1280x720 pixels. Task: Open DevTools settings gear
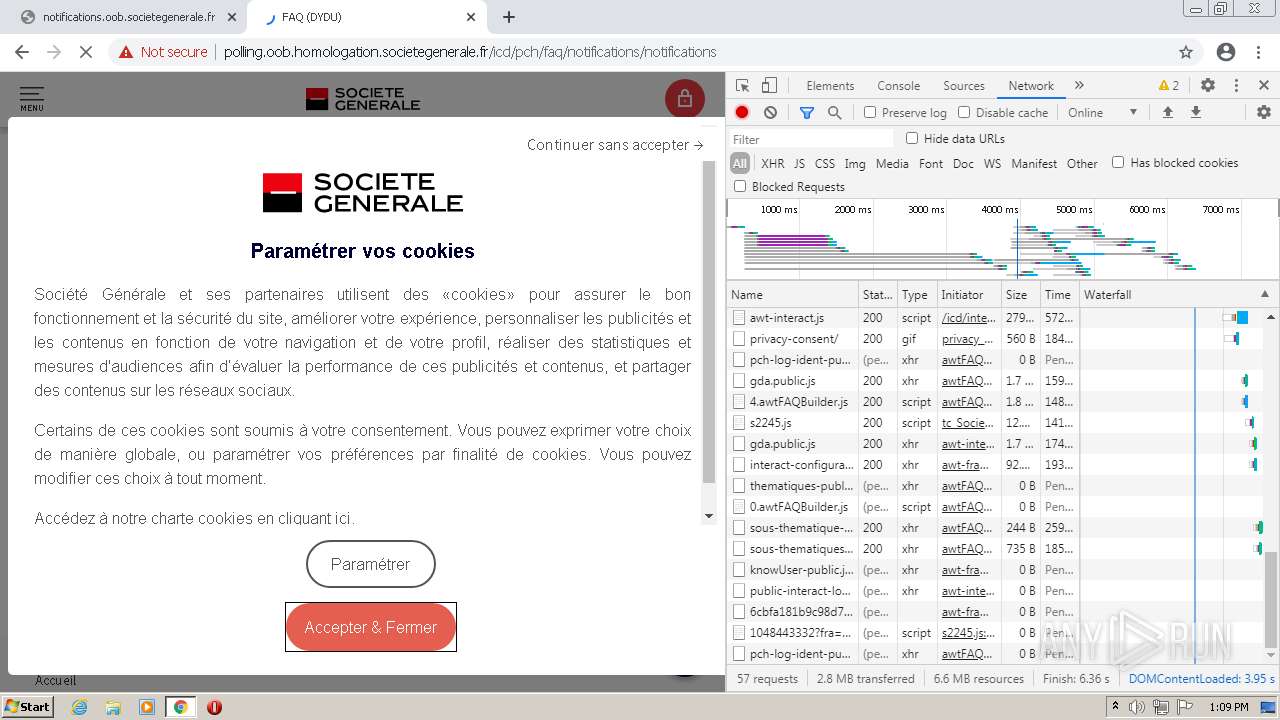coord(1208,86)
